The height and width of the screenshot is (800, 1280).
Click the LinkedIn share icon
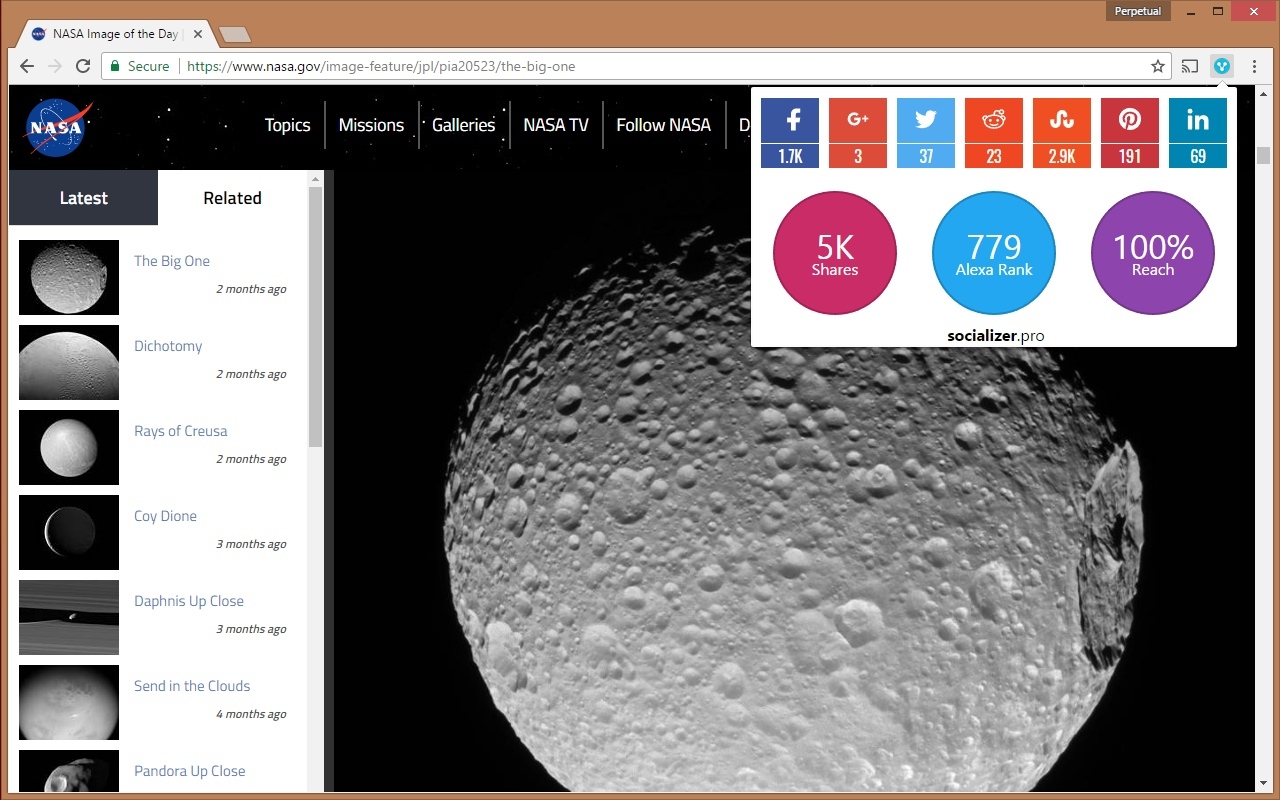pos(1198,120)
